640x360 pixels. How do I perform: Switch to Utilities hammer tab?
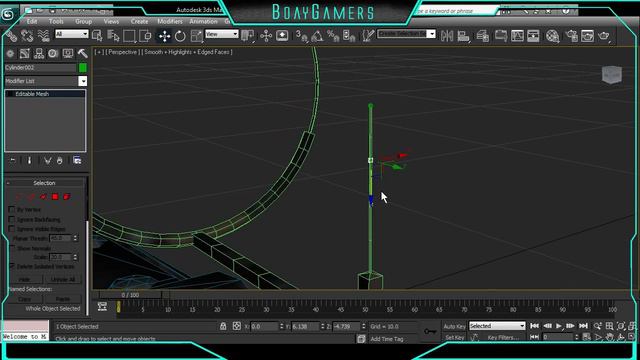point(82,53)
